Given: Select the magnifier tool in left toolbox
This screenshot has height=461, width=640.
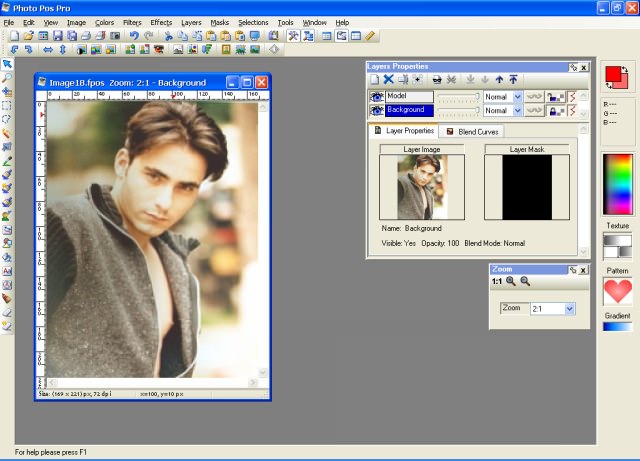Looking at the screenshot, I should click(7, 77).
